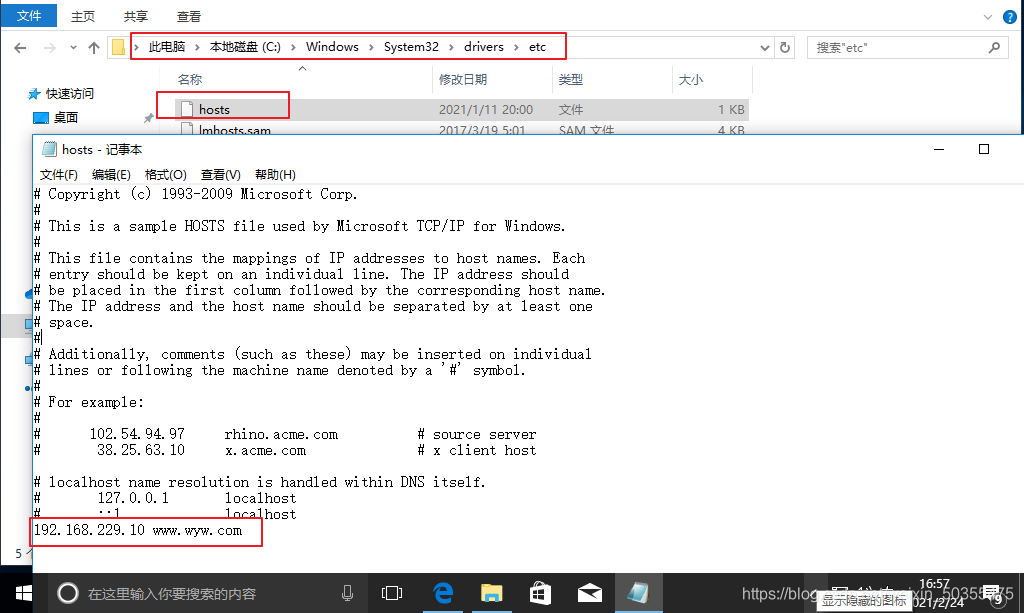Open the Windows Start menu
Viewport: 1024px width, 613px height.
pos(24,593)
